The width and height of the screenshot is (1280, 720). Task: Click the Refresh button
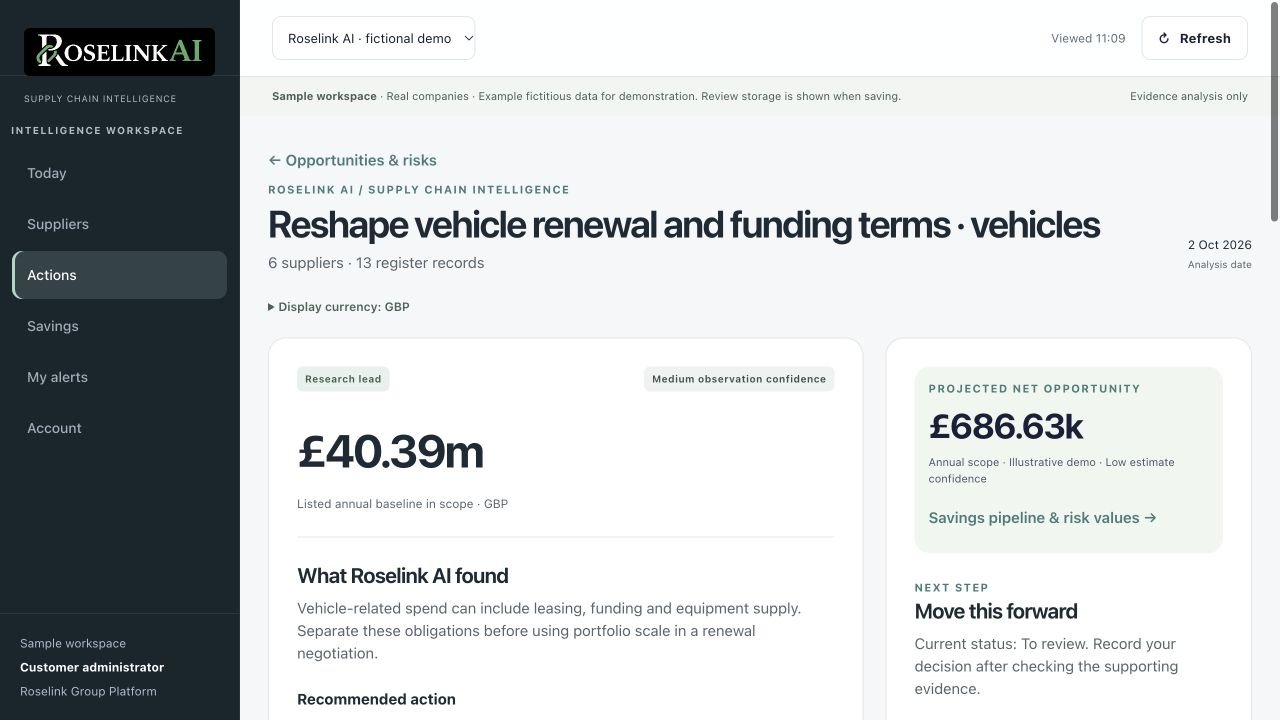tap(1194, 38)
